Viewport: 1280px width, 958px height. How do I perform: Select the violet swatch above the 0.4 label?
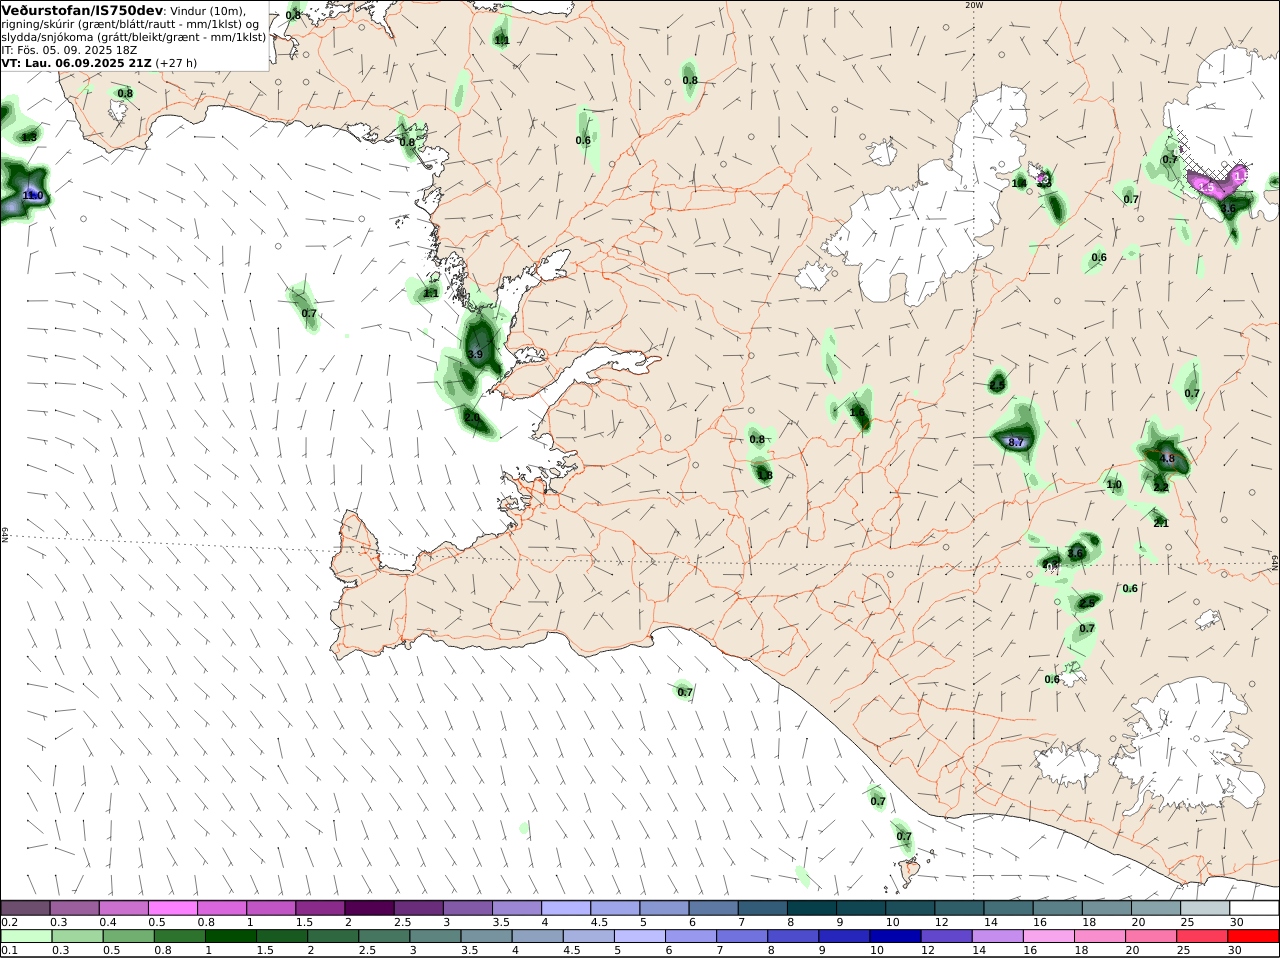click(123, 908)
